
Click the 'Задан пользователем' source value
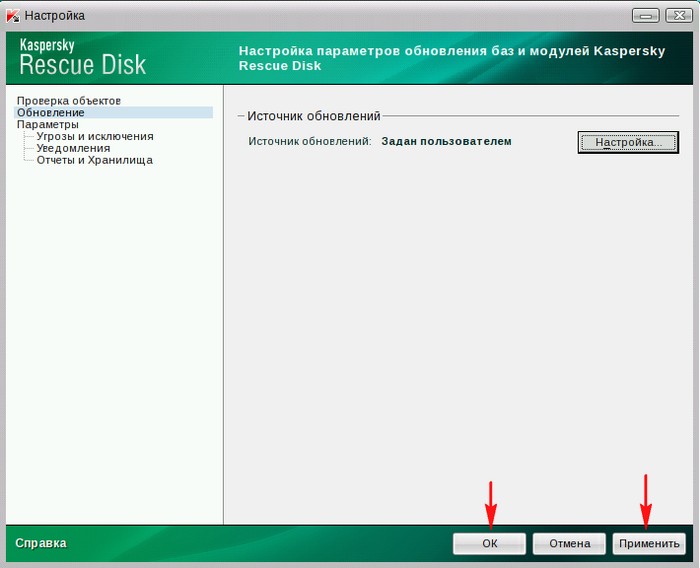coord(446,142)
